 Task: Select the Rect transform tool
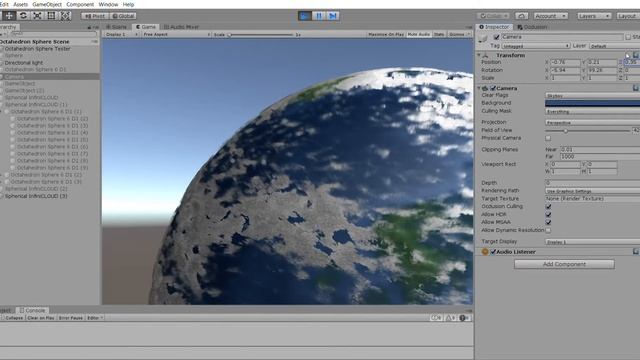[x=51, y=16]
